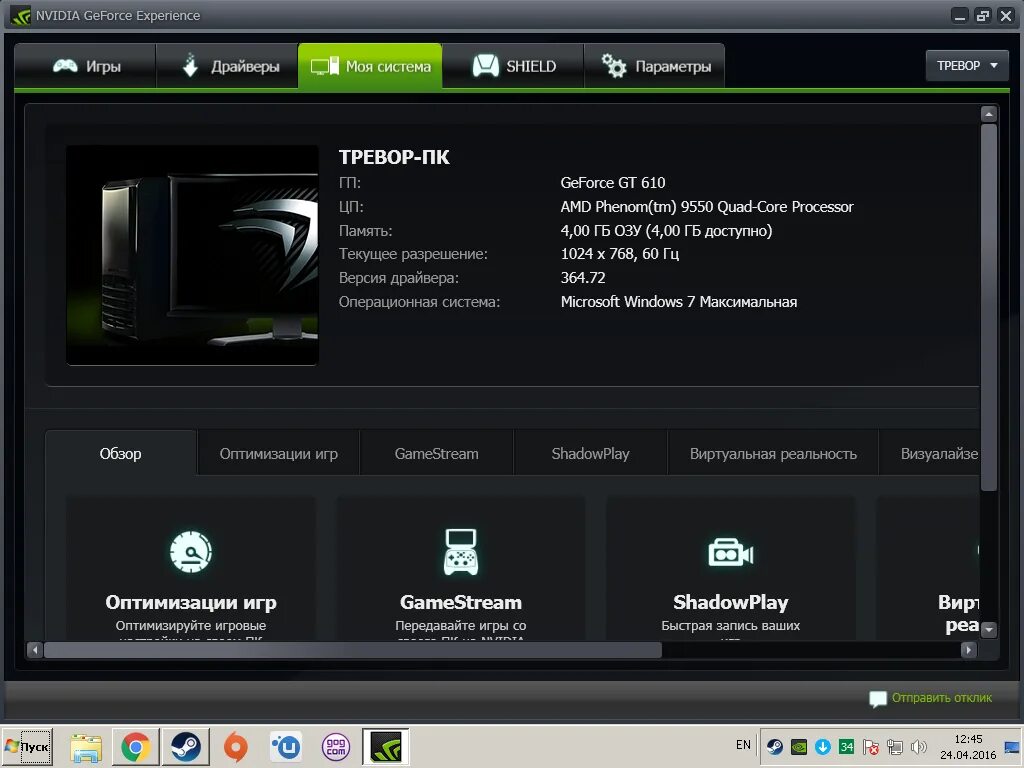The image size is (1024, 768).
Task: Select the Моя система tab
Action: (370, 66)
